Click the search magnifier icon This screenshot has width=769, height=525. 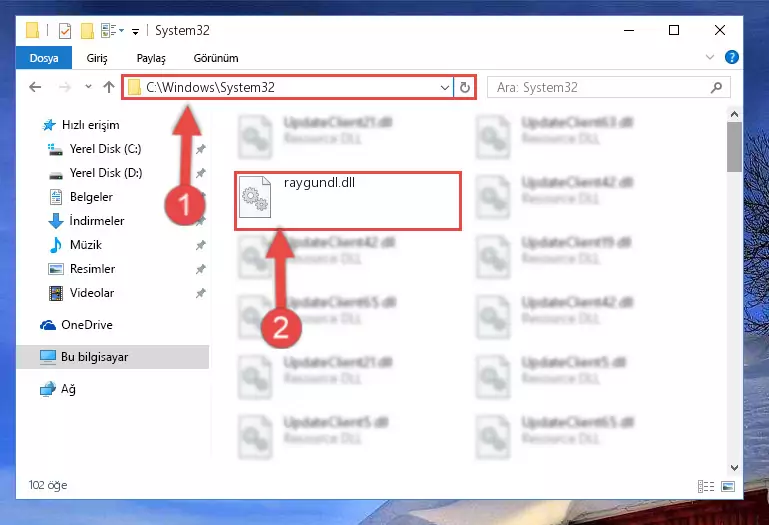tap(716, 87)
